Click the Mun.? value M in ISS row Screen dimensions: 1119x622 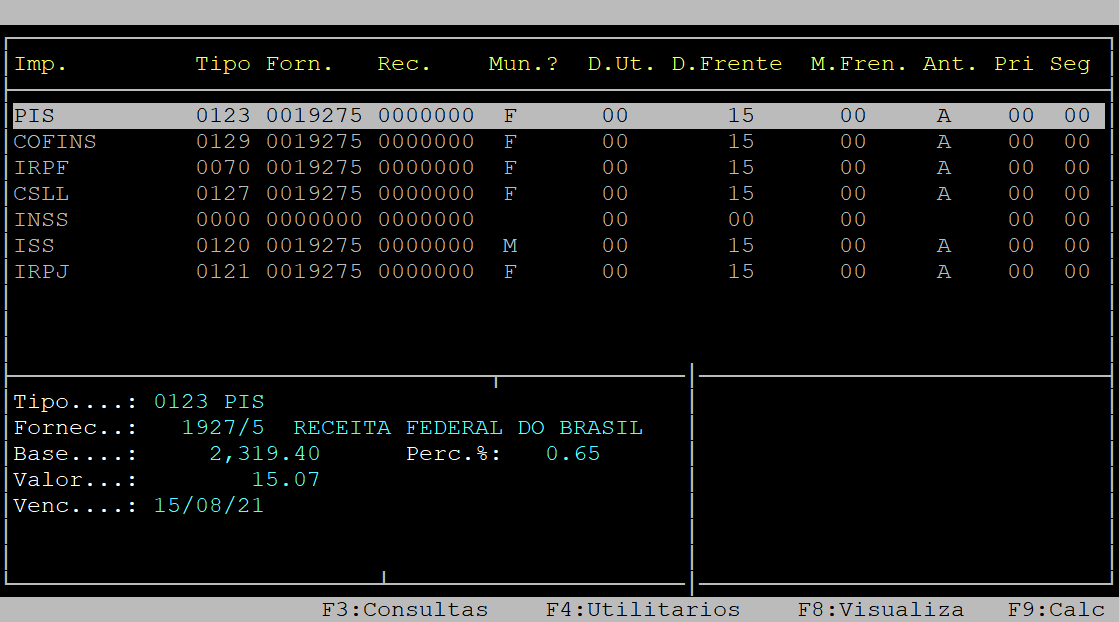(510, 246)
